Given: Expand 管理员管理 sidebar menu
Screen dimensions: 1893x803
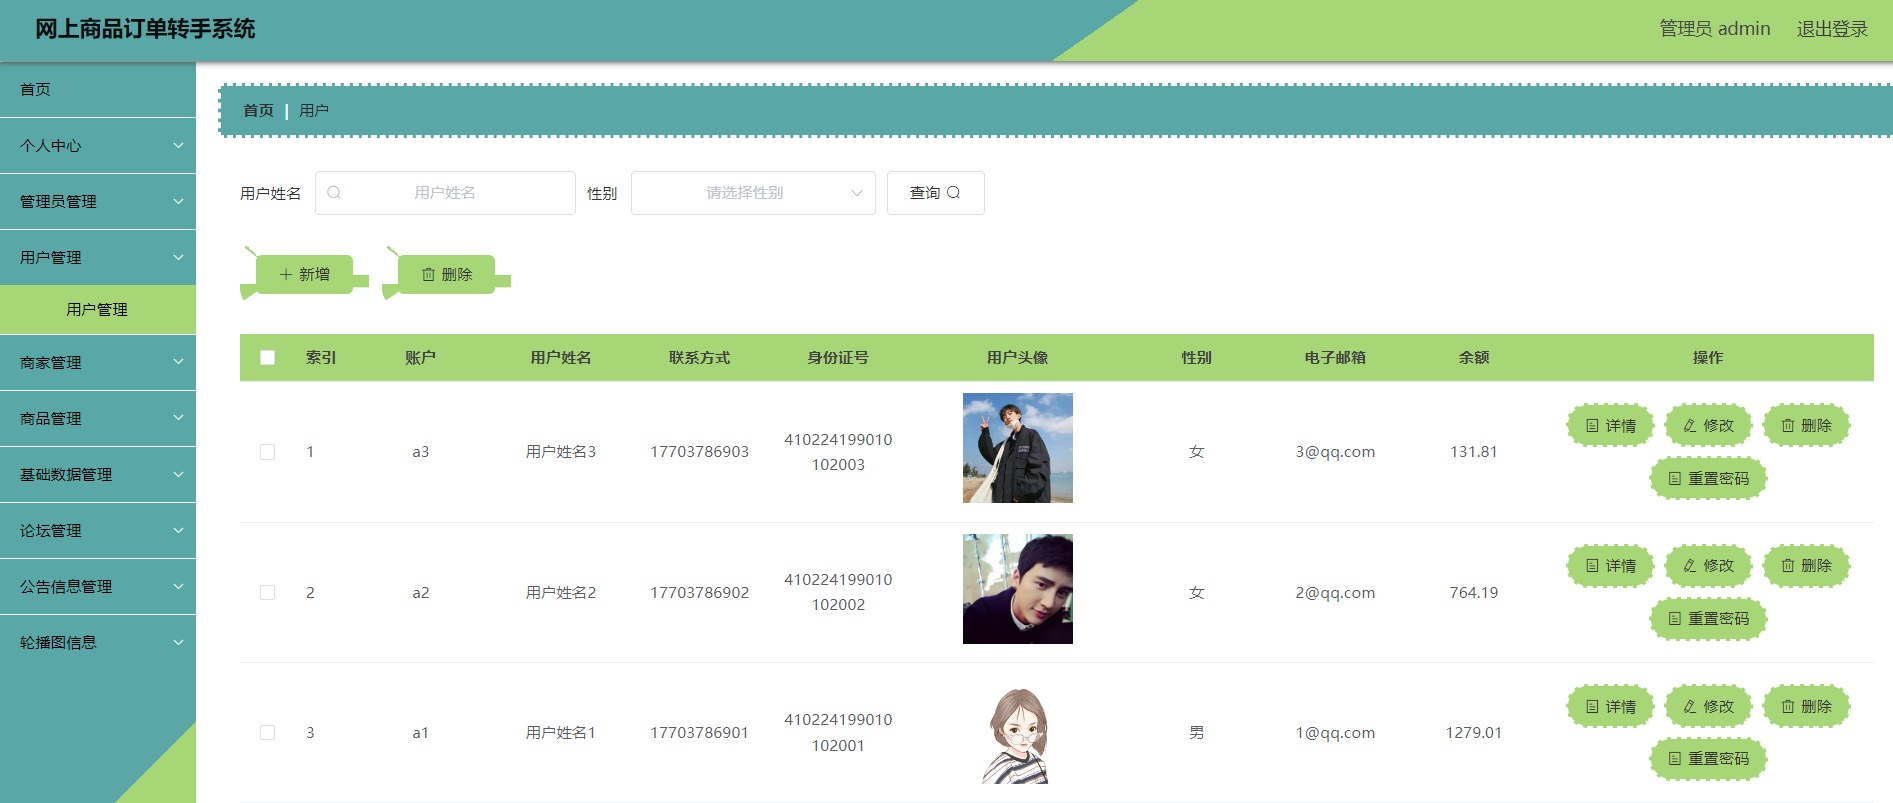Looking at the screenshot, I should click(98, 202).
